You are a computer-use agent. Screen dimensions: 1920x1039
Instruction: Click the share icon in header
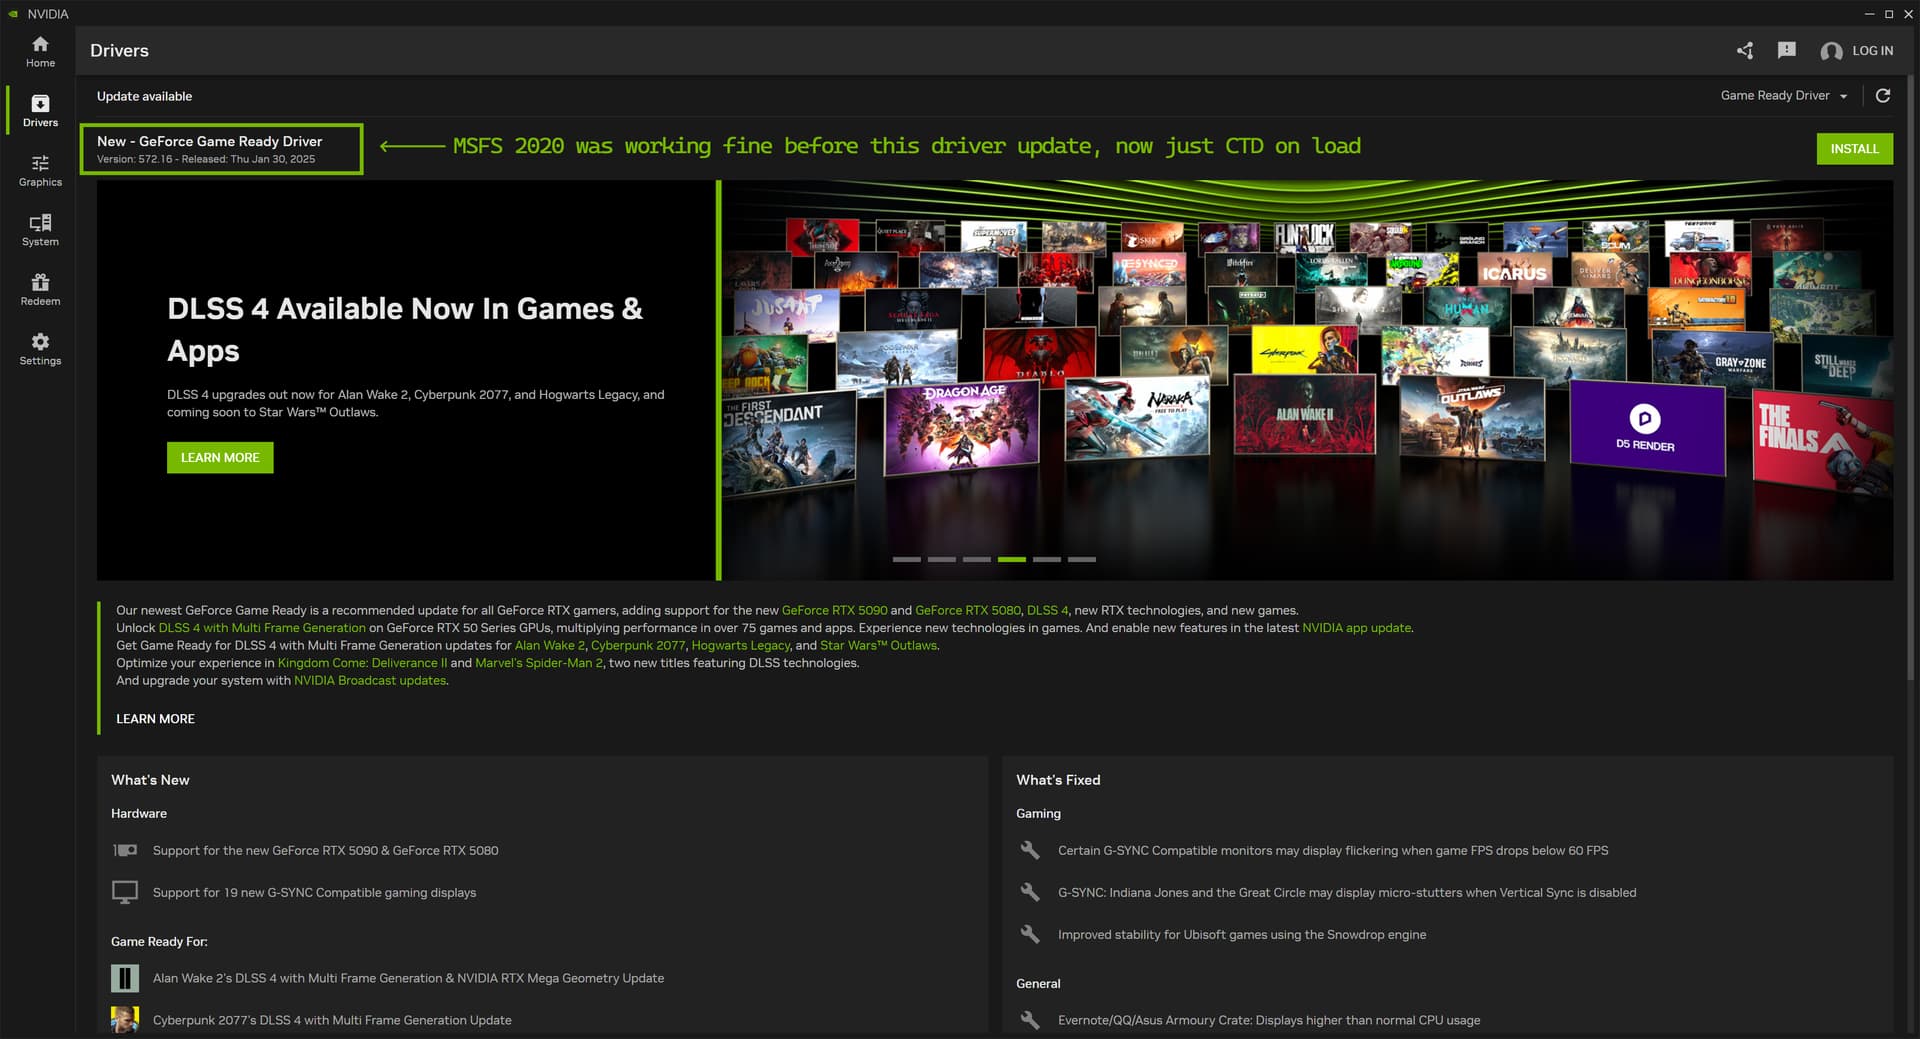click(1745, 51)
